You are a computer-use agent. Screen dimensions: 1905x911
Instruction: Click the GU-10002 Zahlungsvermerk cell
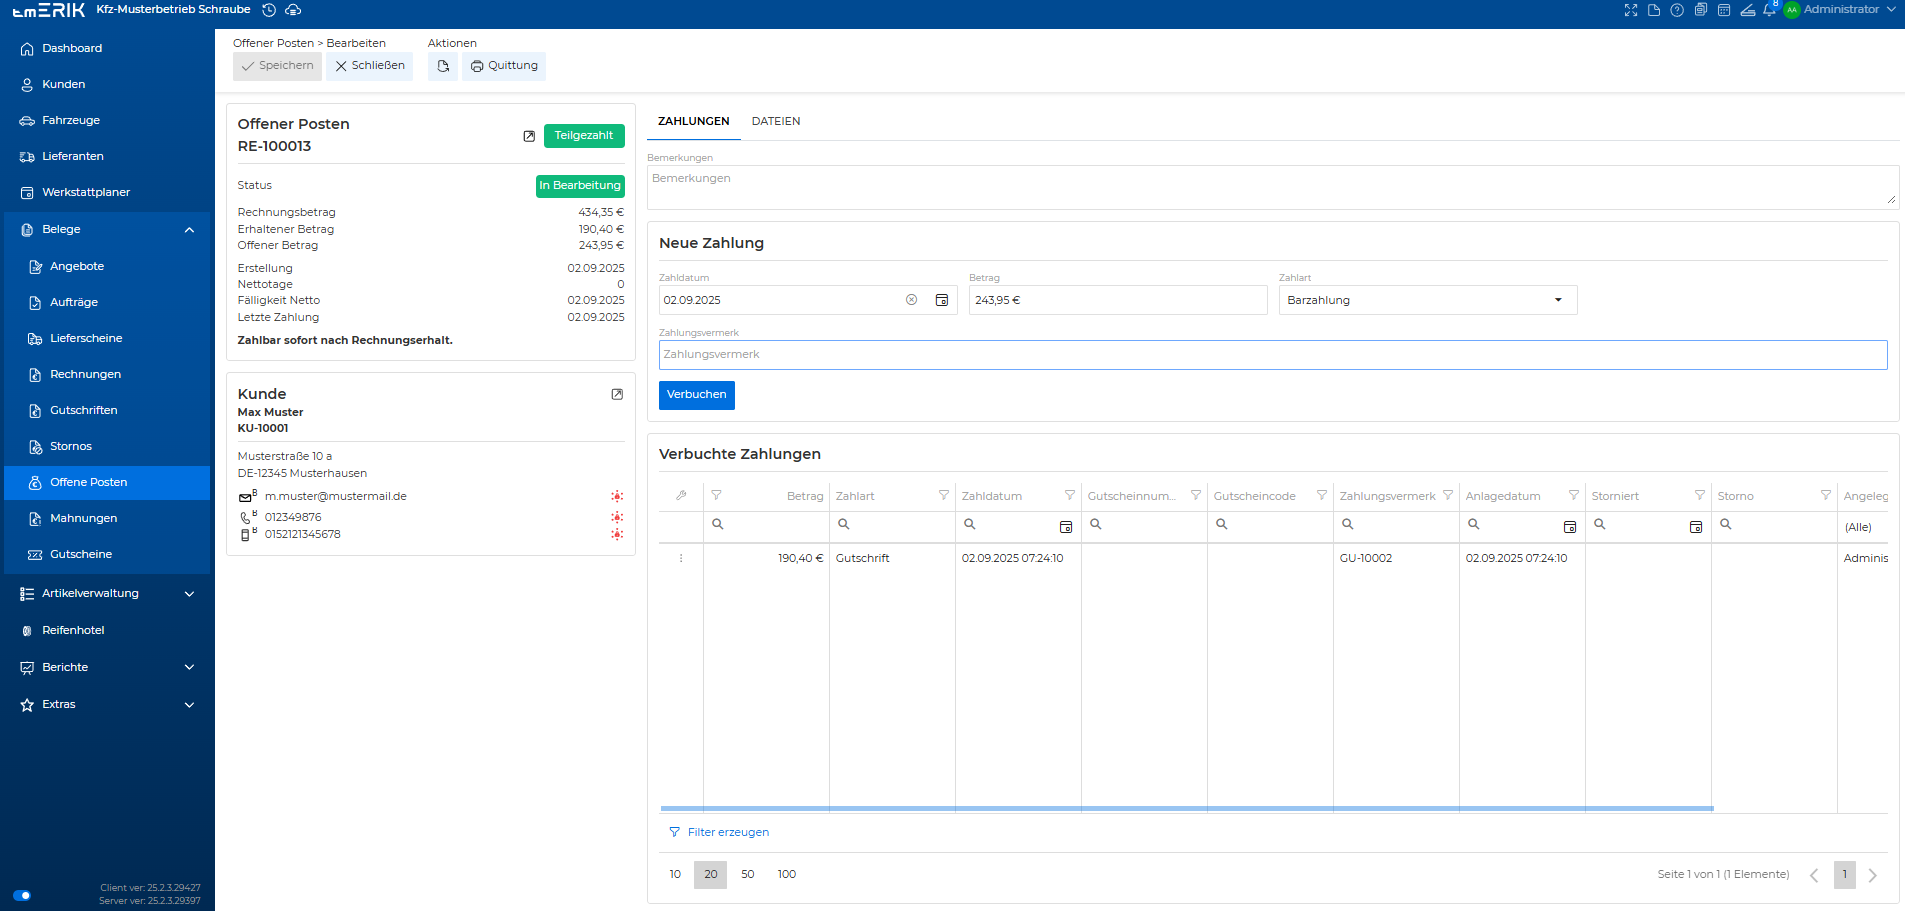(1396, 558)
